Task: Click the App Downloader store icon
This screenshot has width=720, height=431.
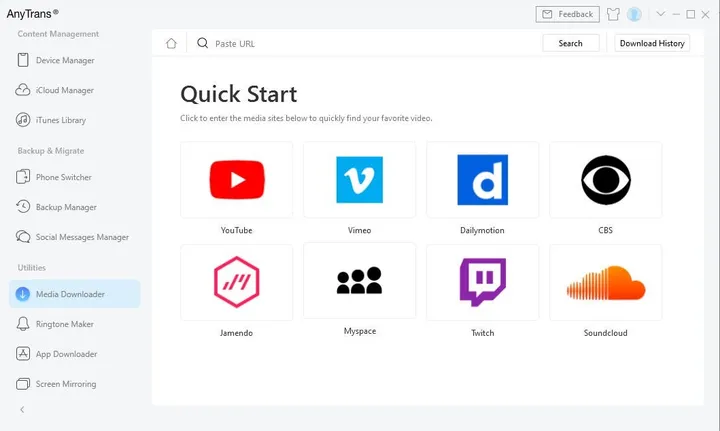Action: (23, 353)
